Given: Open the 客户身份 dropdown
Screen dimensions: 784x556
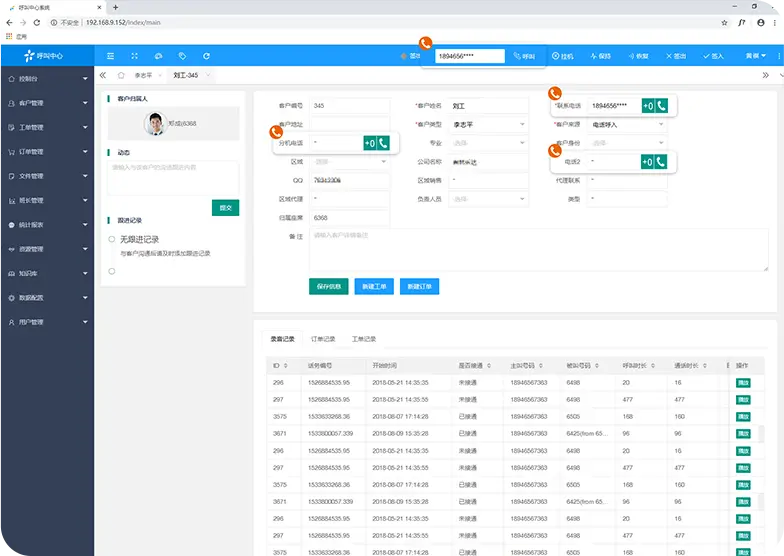Looking at the screenshot, I should [627, 143].
